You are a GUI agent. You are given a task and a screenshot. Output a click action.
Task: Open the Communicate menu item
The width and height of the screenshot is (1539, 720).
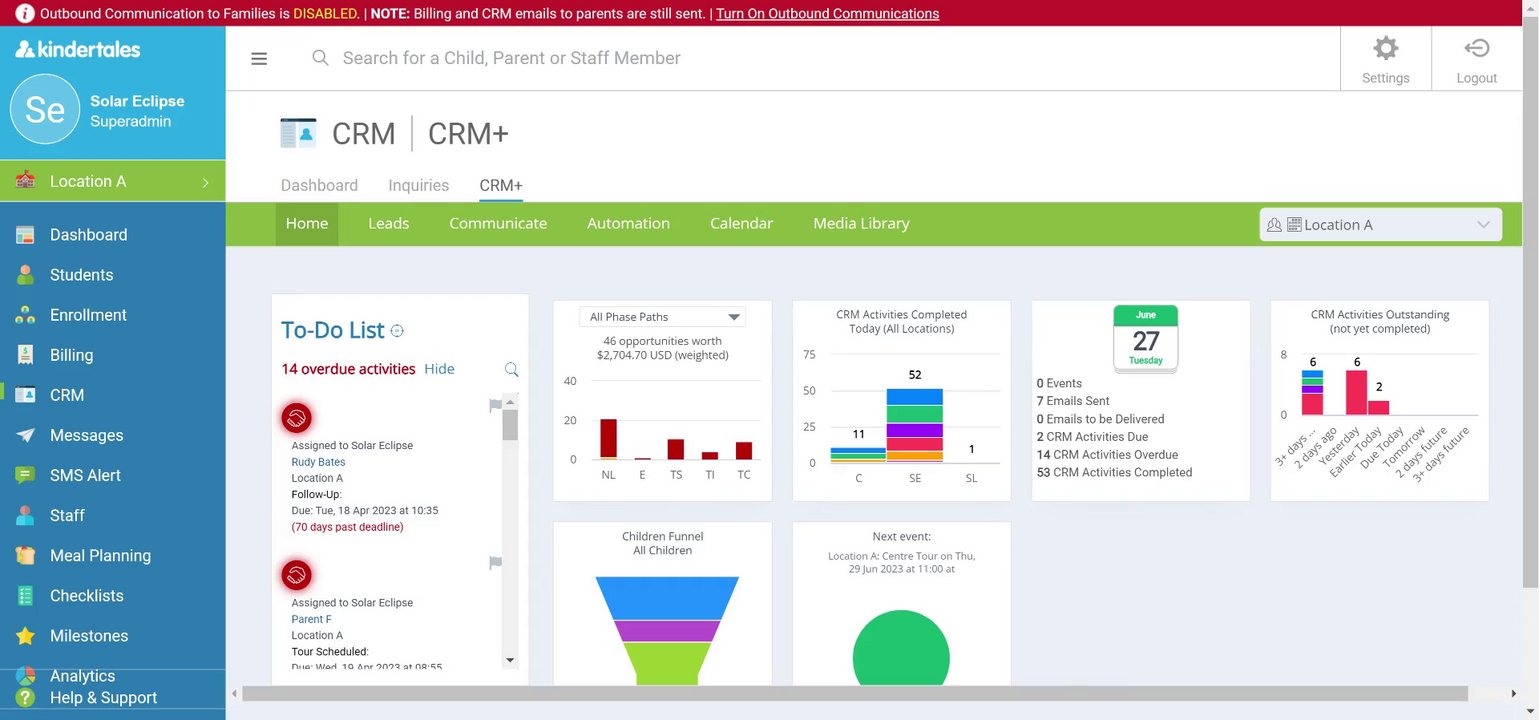498,224
